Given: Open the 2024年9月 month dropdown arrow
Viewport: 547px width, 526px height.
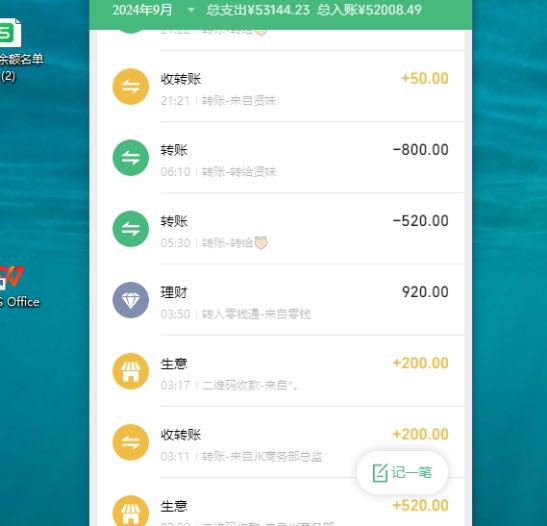Looking at the screenshot, I should [x=191, y=10].
